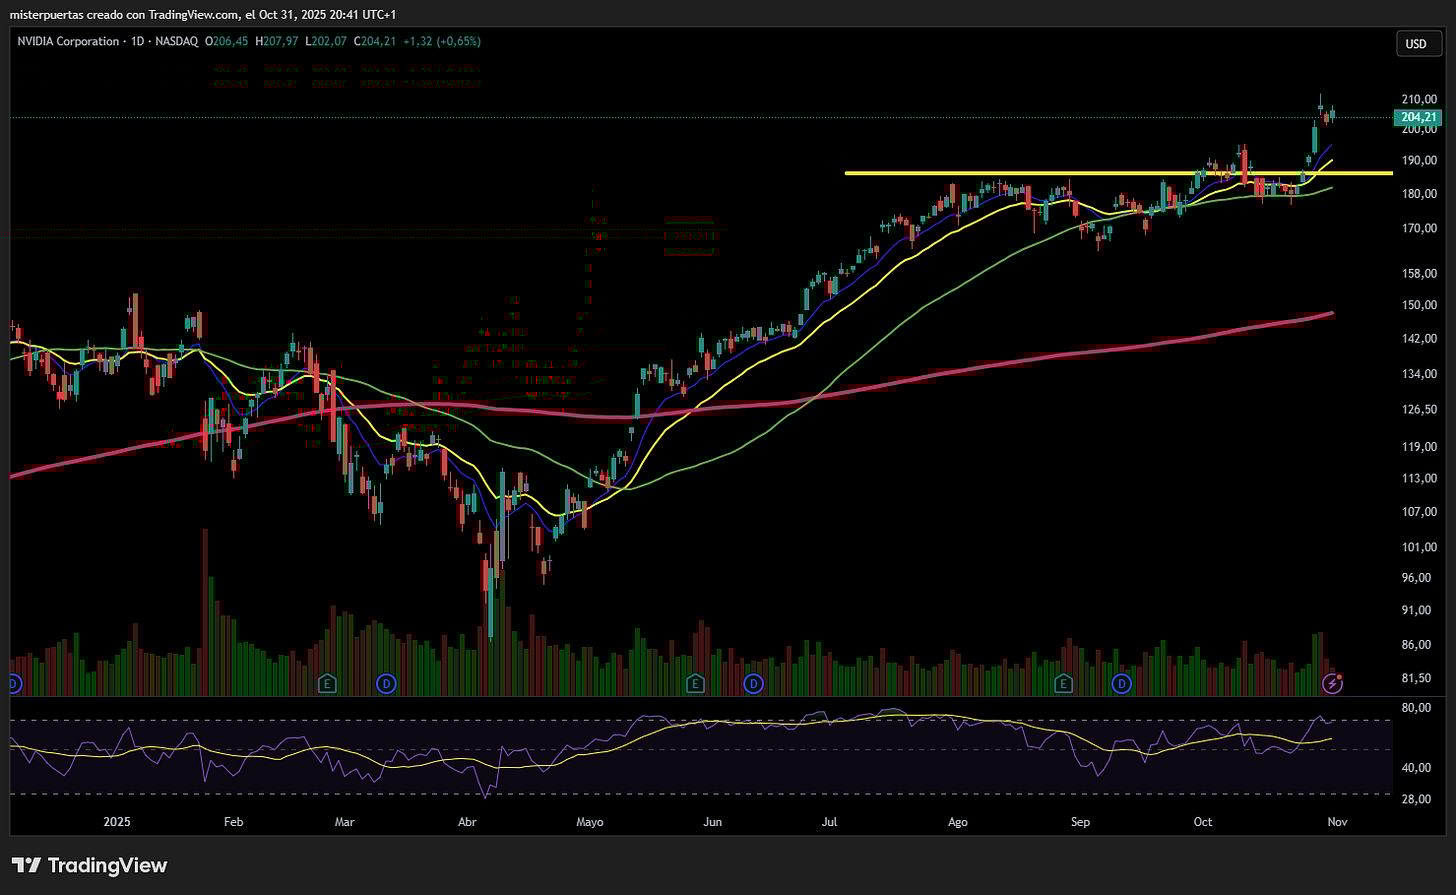Click the 134,00 price axis label
Image resolution: width=1456 pixels, height=895 pixels.
1420,374
